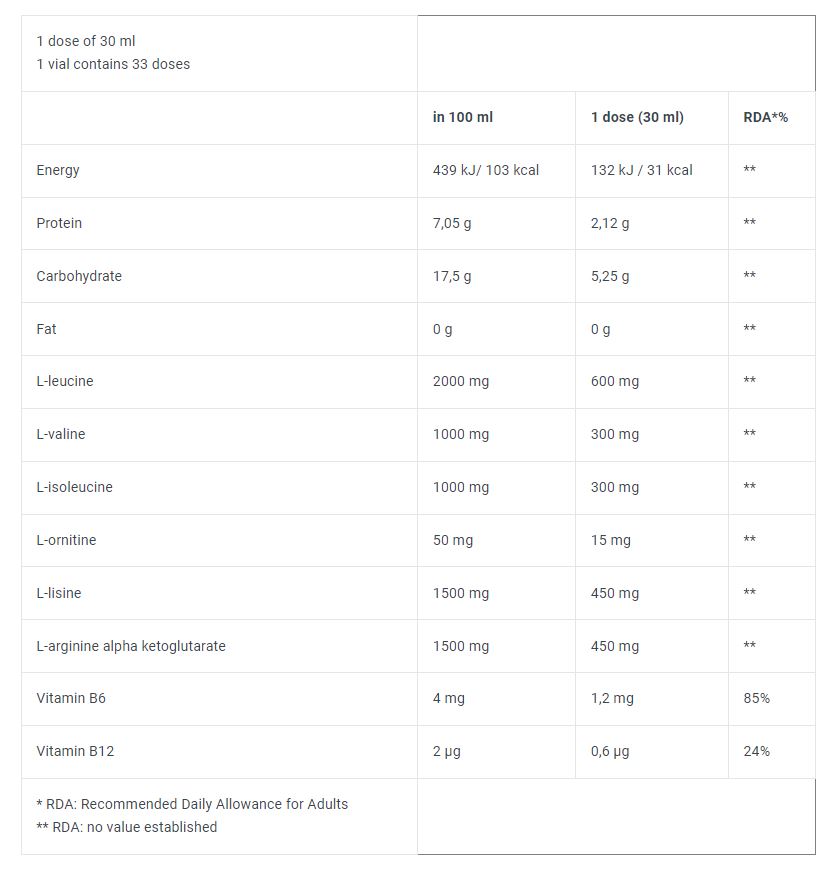
Task: Click the L-valine row label
Action: 61,434
